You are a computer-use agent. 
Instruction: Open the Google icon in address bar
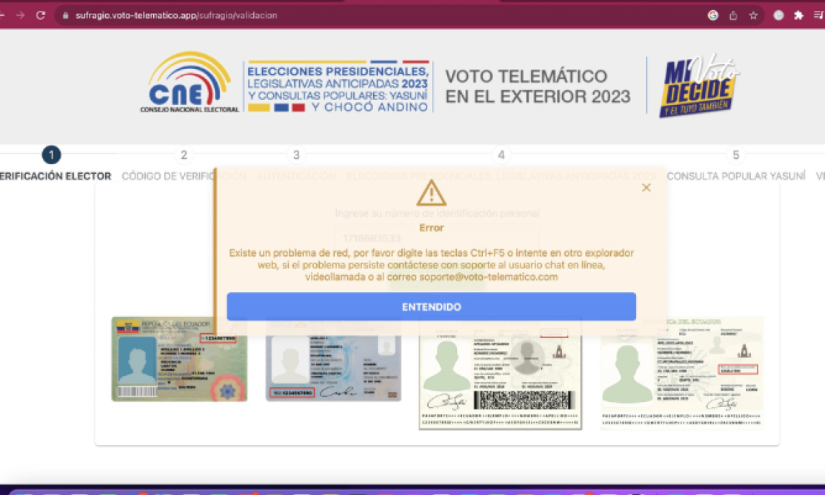pyautogui.click(x=713, y=15)
